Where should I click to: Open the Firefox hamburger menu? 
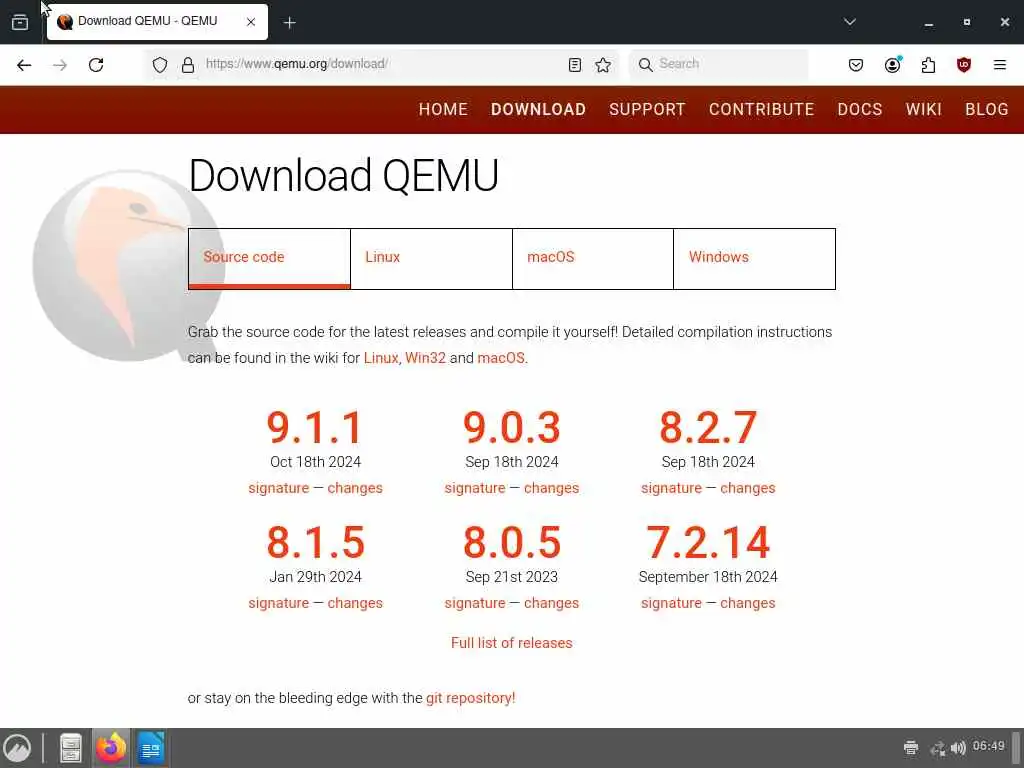[999, 65]
